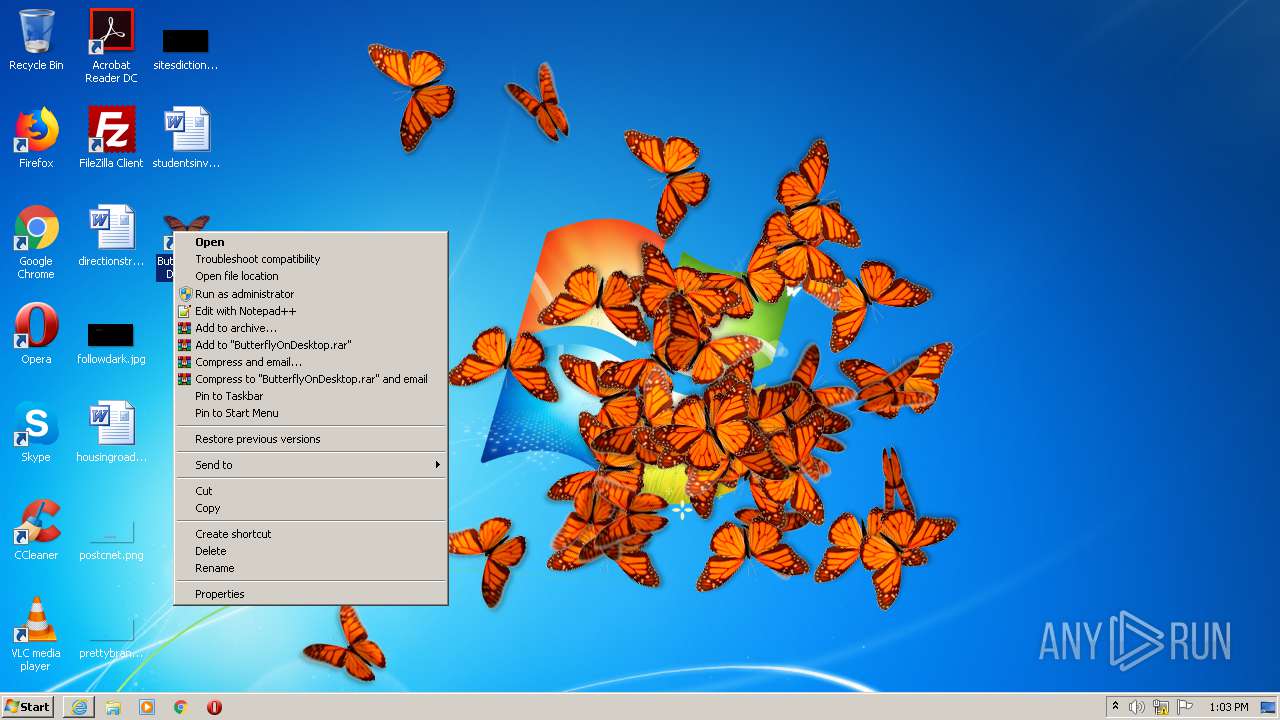This screenshot has height=720, width=1280.
Task: Click the network tray icon
Action: (x=1161, y=707)
